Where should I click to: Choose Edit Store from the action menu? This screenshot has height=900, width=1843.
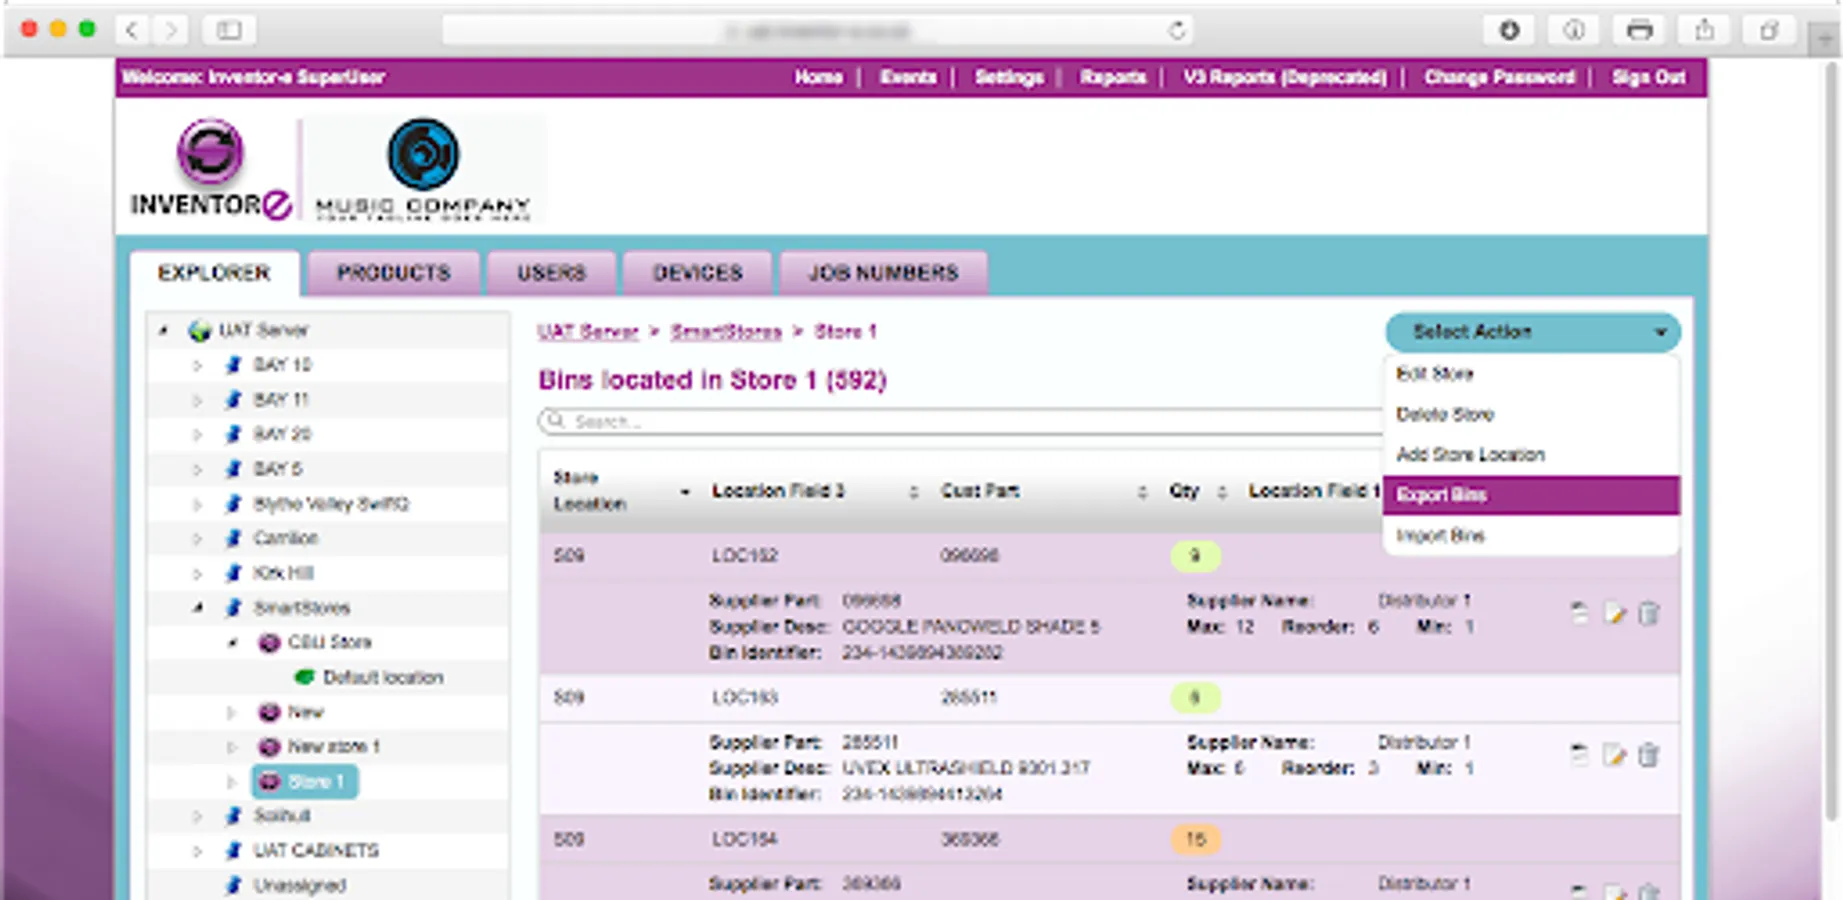tap(1531, 374)
